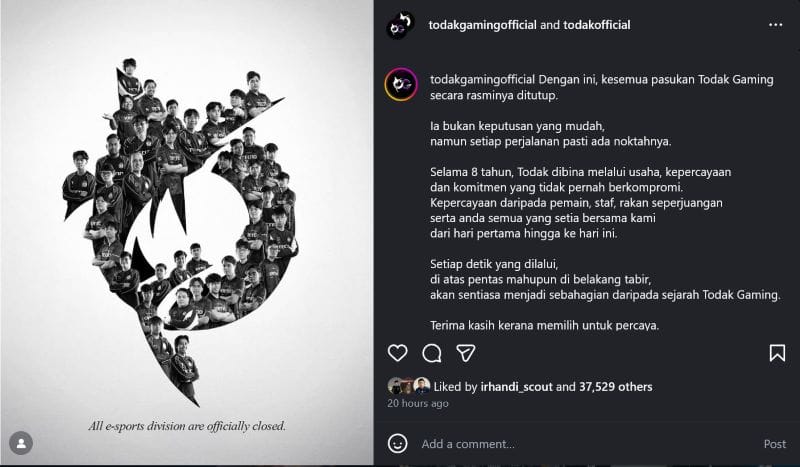This screenshot has height=467, width=800.
Task: View tagged people icon on the photo
Action: click(x=20, y=442)
